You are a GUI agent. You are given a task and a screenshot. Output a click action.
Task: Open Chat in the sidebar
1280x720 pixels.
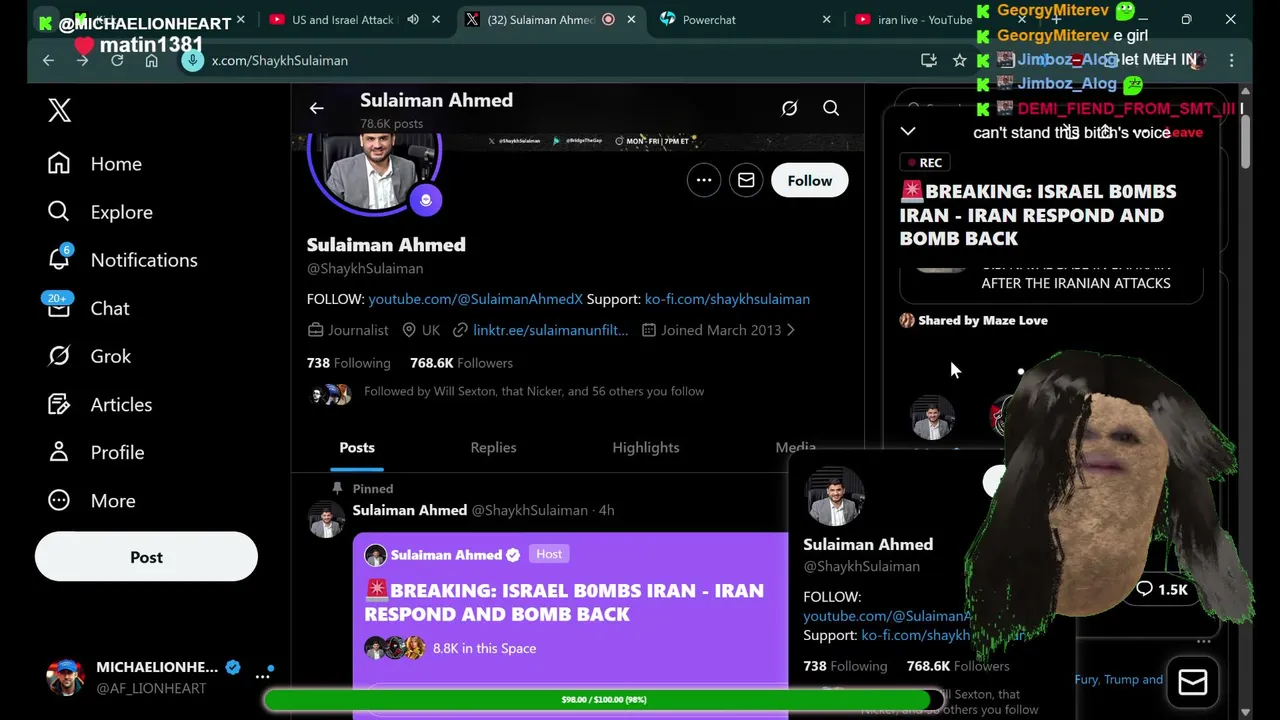[x=88, y=308]
